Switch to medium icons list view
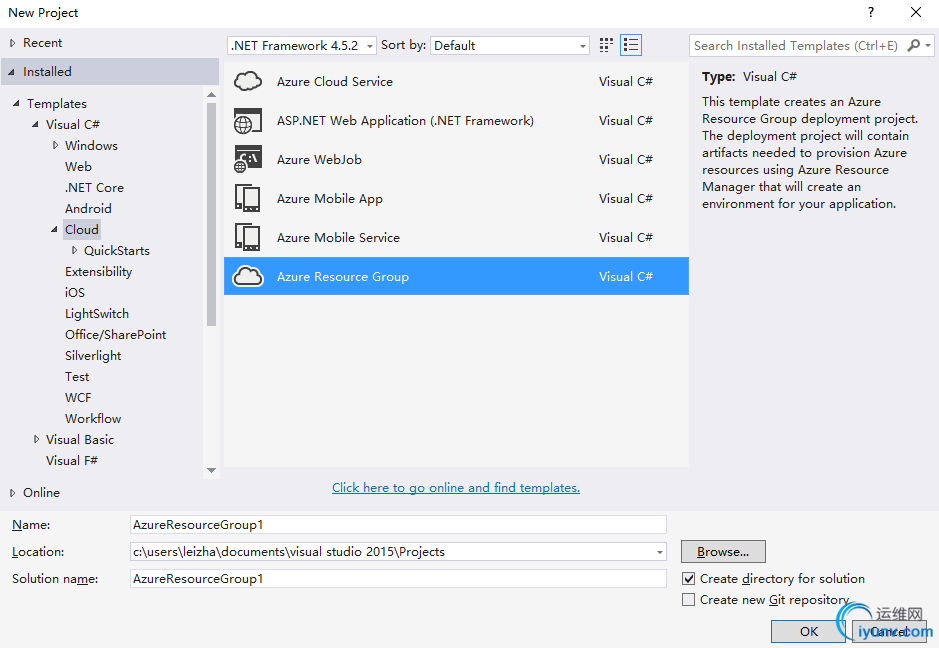 [631, 45]
